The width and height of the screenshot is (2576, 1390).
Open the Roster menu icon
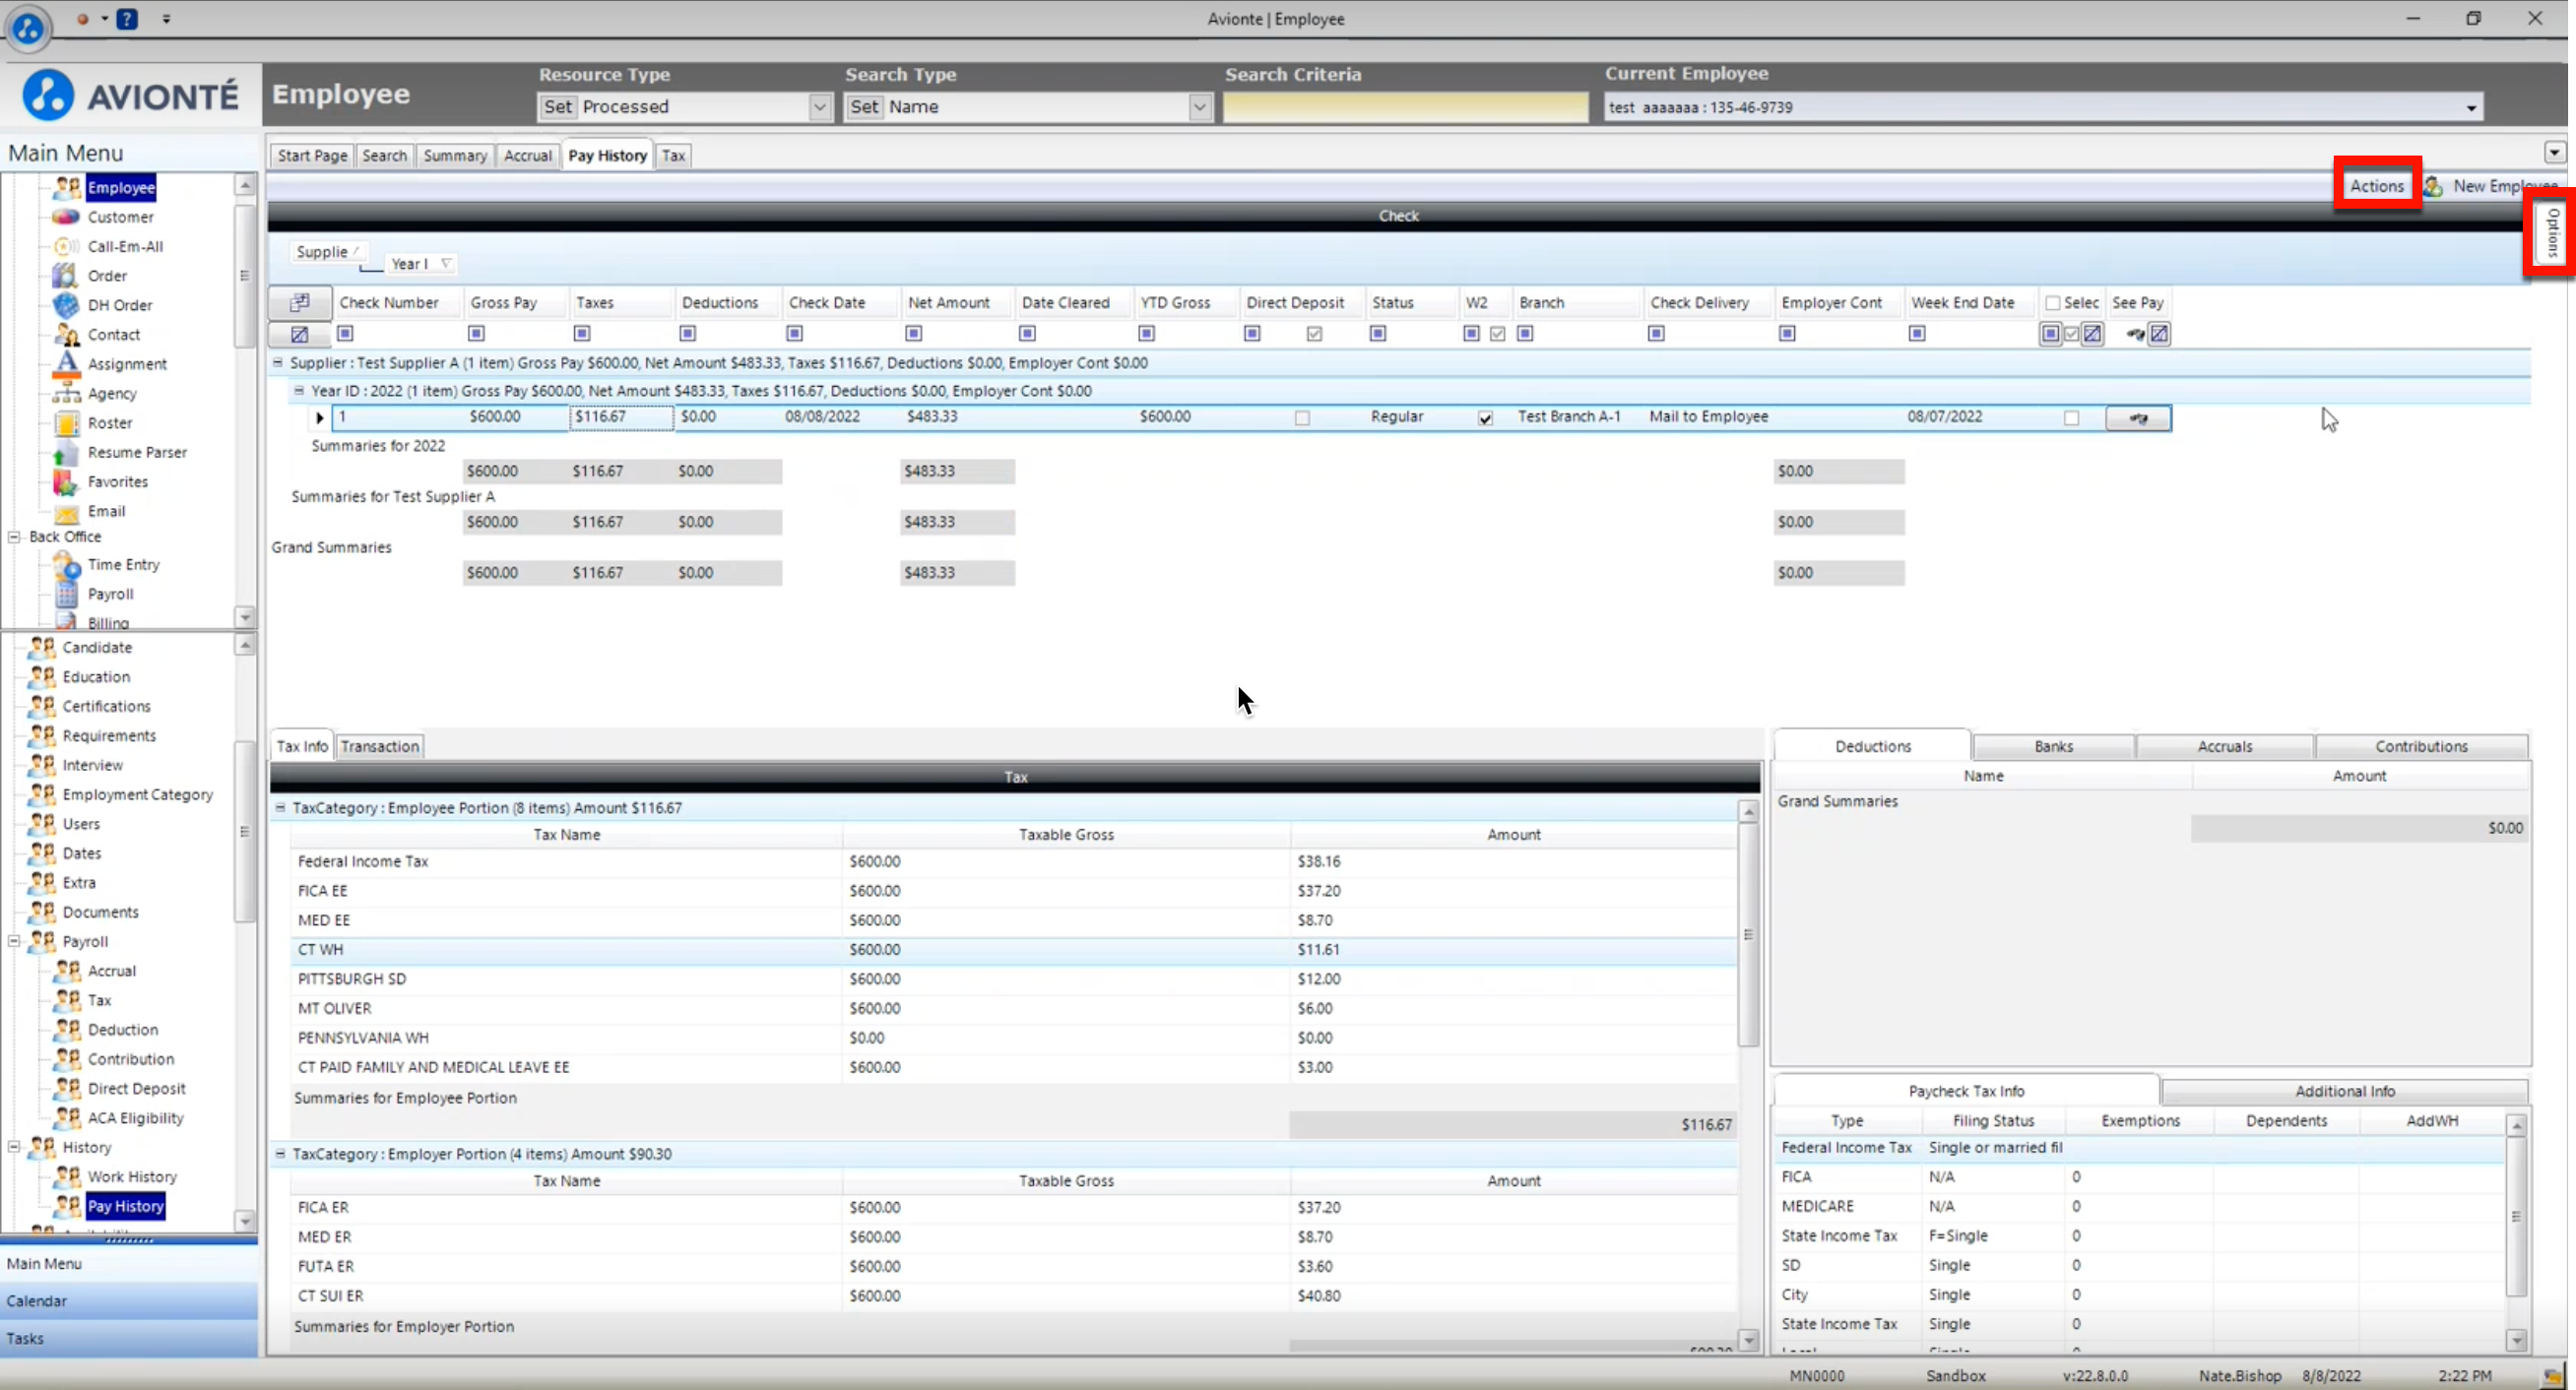point(66,422)
